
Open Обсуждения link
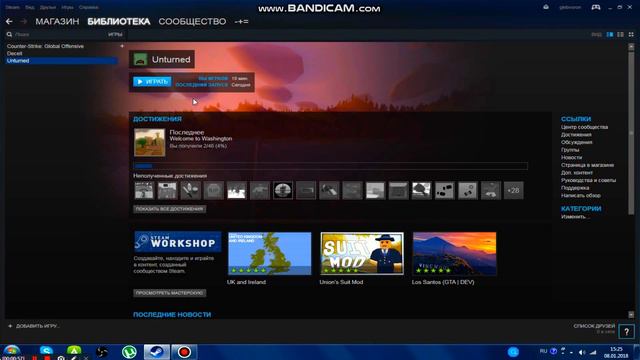coord(576,142)
